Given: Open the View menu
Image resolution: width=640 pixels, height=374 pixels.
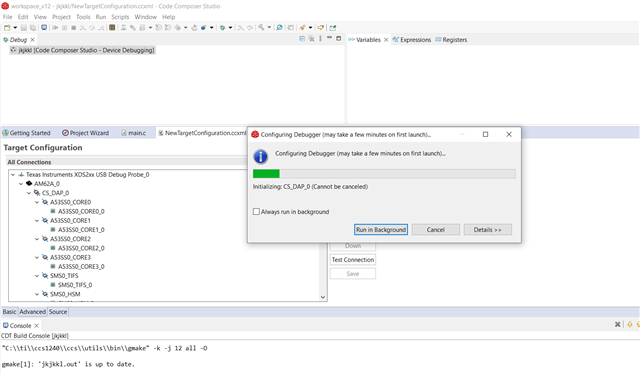Looking at the screenshot, I should (x=40, y=17).
